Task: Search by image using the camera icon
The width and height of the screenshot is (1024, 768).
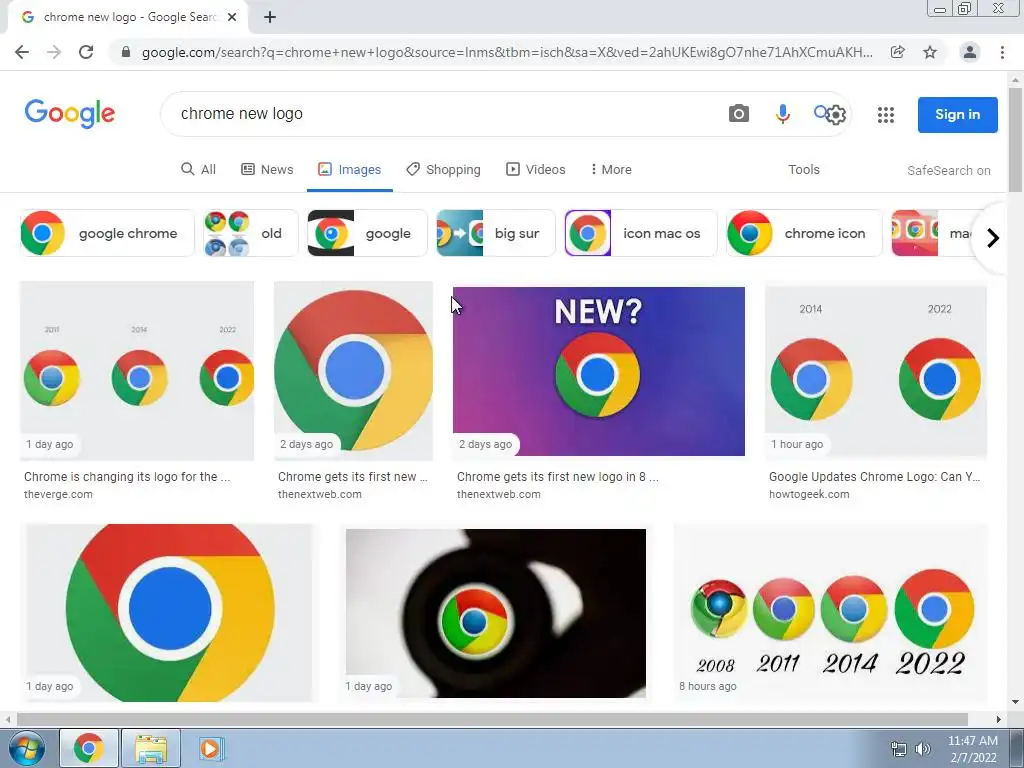Action: 739,114
